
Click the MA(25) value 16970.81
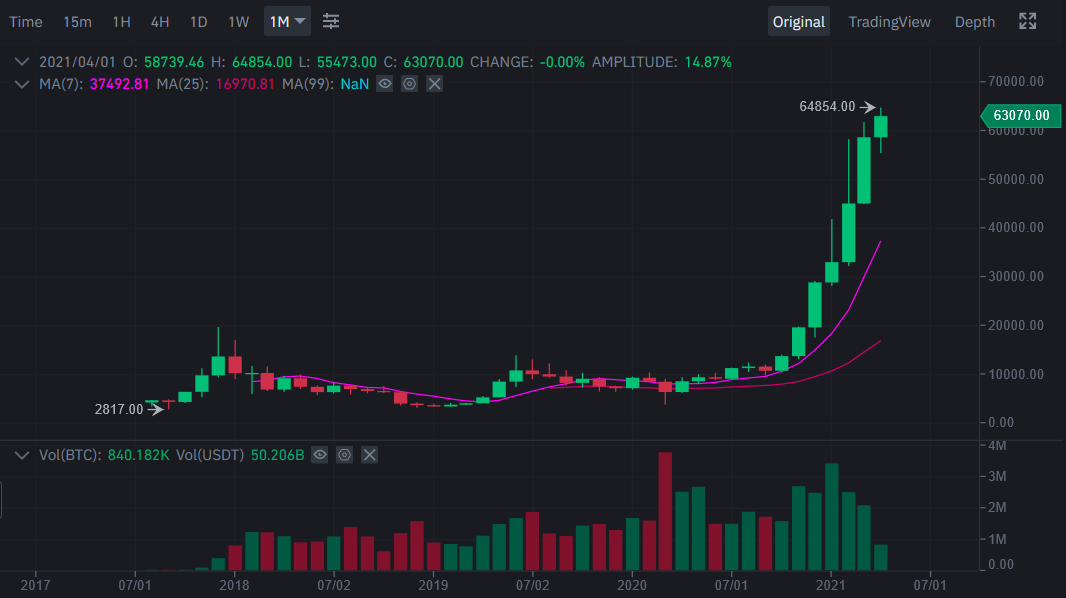tap(245, 84)
